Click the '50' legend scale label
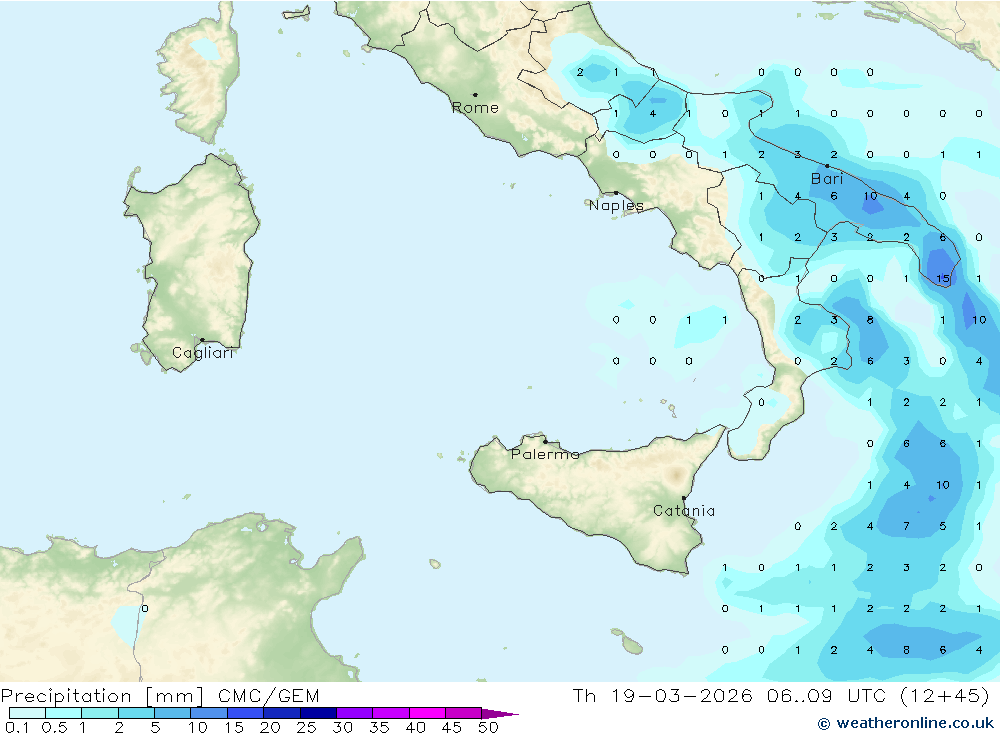Viewport: 1000px width, 733px height. click(488, 727)
